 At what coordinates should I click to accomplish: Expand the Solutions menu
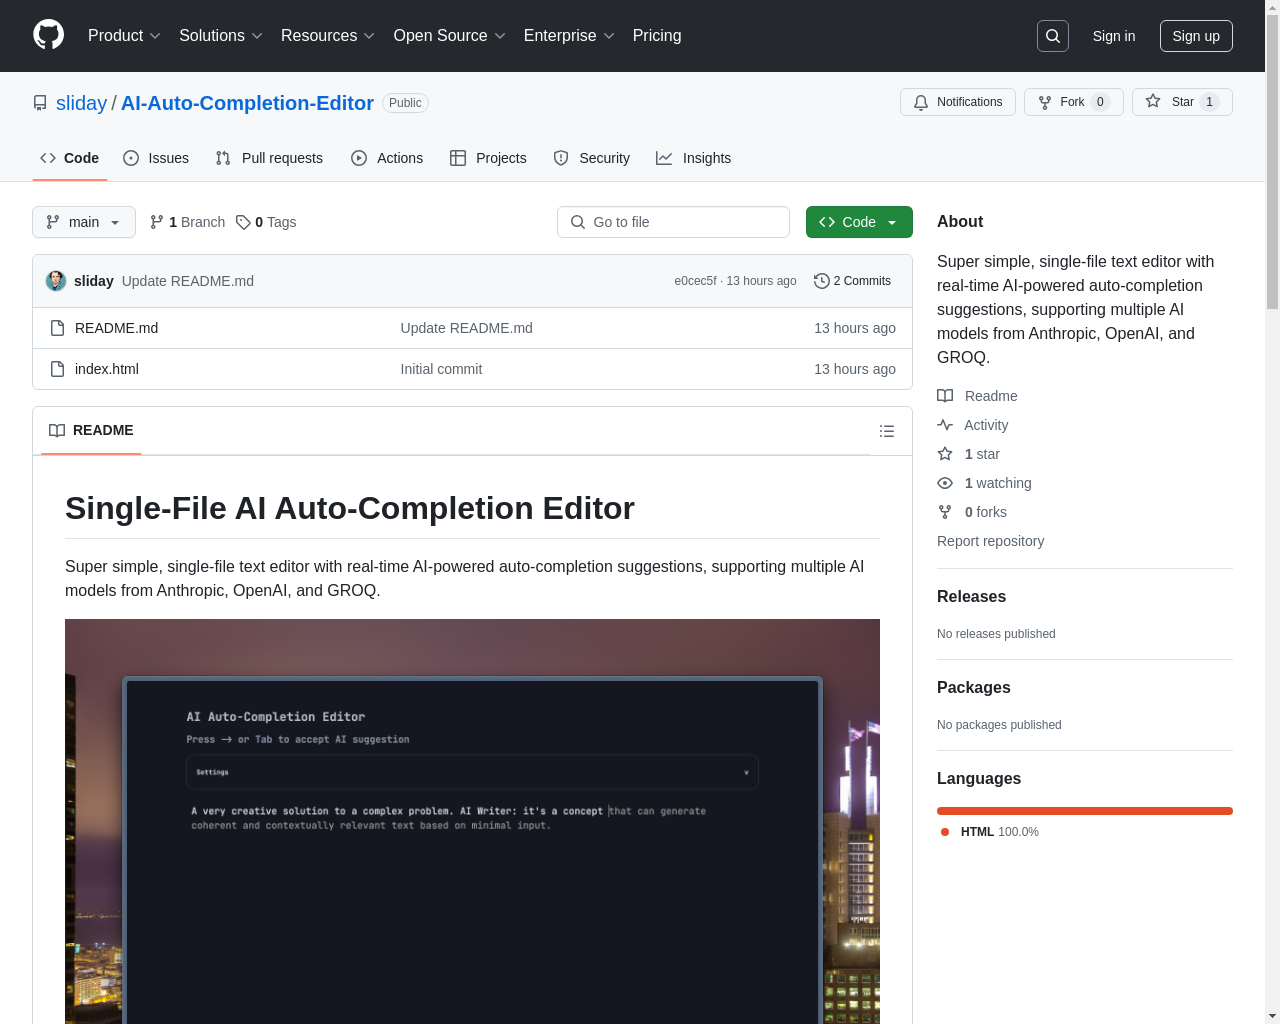tap(221, 36)
